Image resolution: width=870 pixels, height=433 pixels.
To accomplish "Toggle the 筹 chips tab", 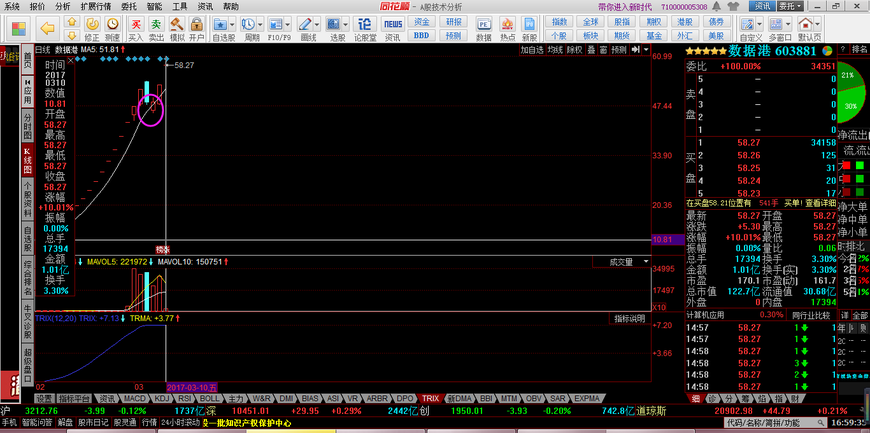I will click(745, 399).
